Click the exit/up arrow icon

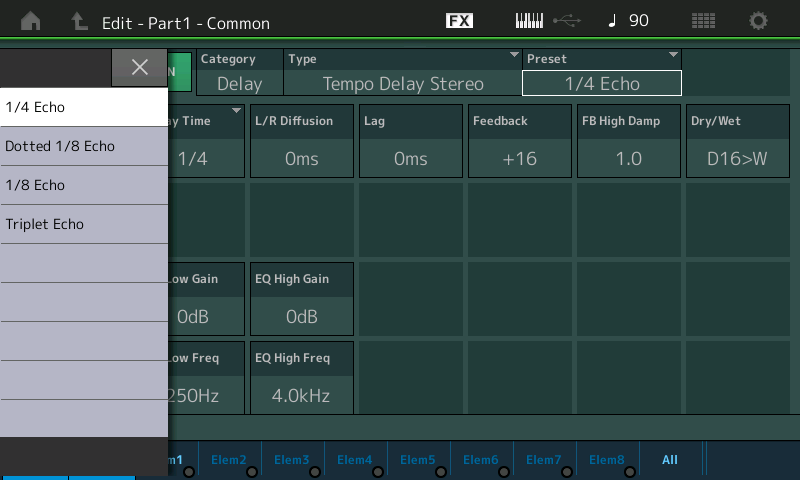coord(79,21)
